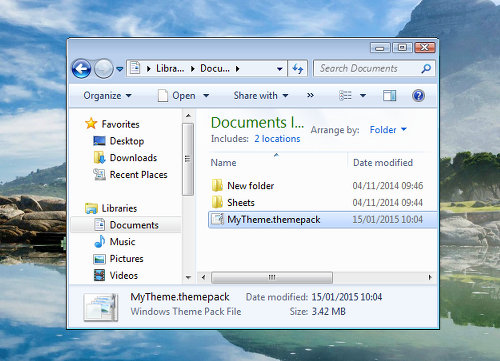Image resolution: width=500 pixels, height=361 pixels.
Task: Click the Favorites star icon
Action: (x=91, y=123)
